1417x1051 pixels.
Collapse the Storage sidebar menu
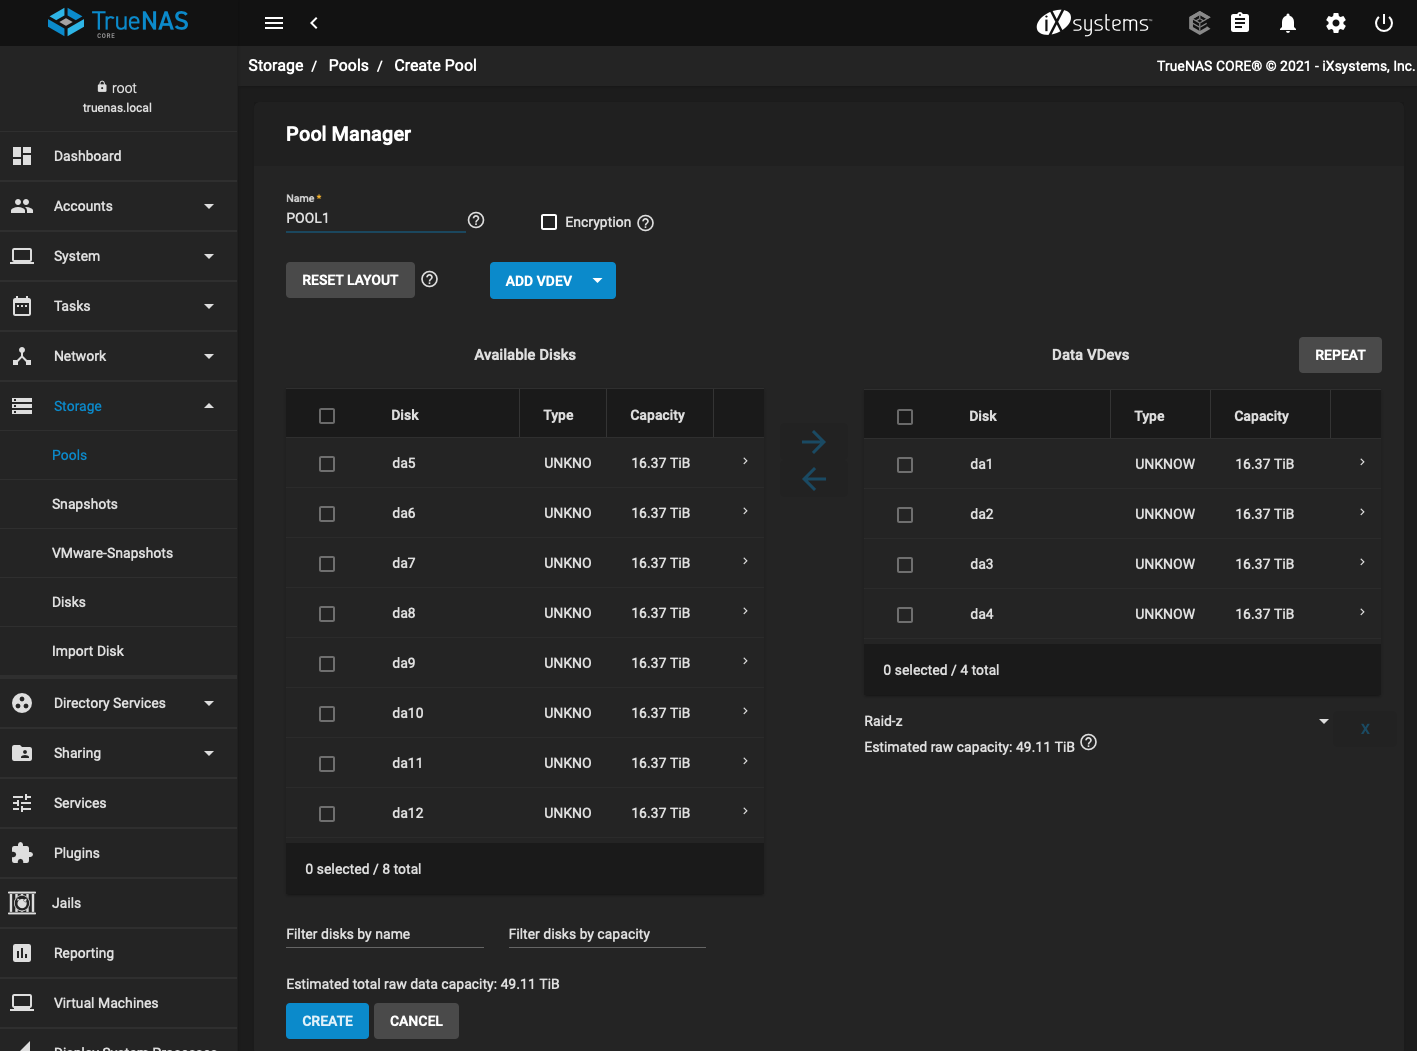coord(118,406)
